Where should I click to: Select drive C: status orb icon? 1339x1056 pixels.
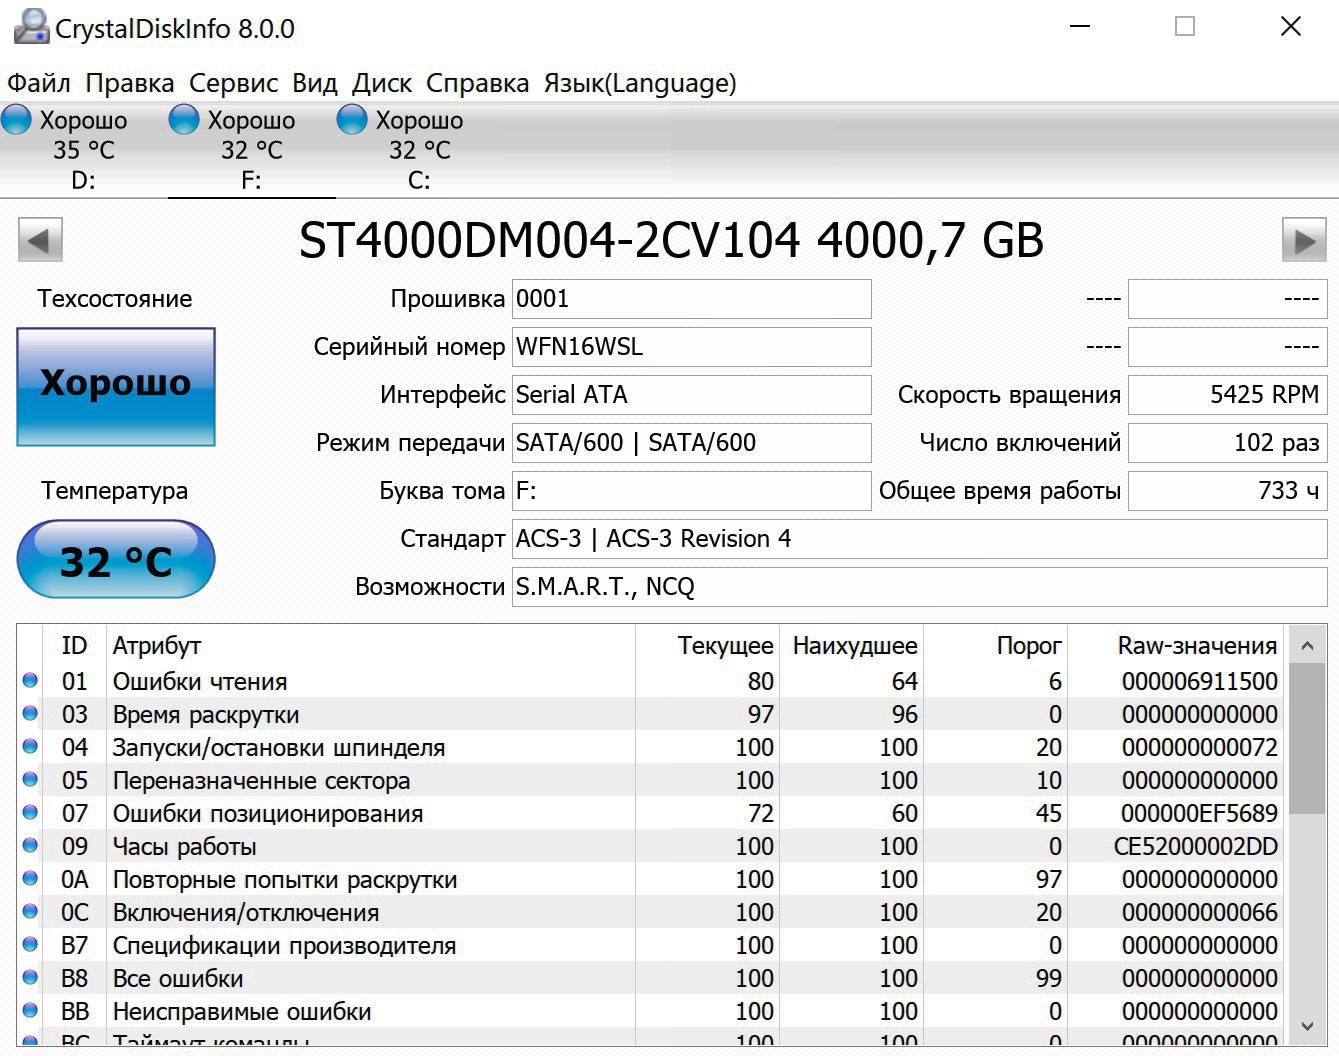point(352,120)
